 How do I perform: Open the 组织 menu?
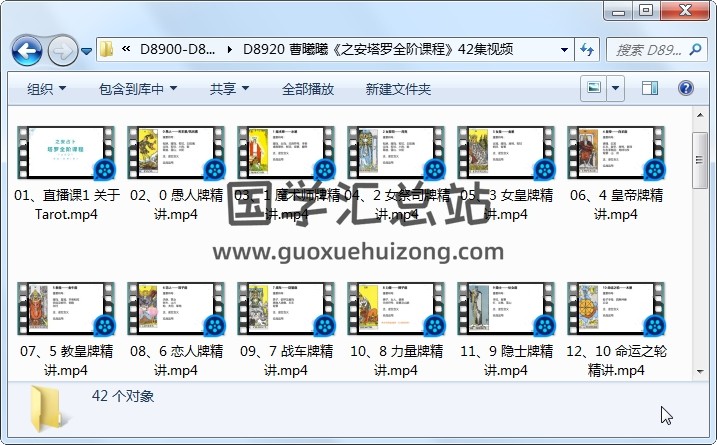pyautogui.click(x=46, y=89)
